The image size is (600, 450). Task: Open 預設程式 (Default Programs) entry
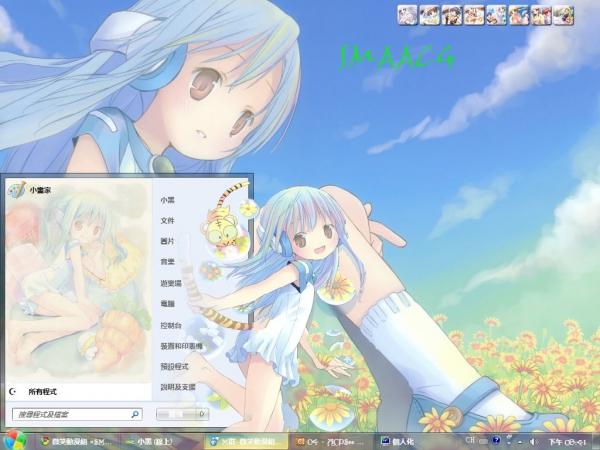point(174,367)
